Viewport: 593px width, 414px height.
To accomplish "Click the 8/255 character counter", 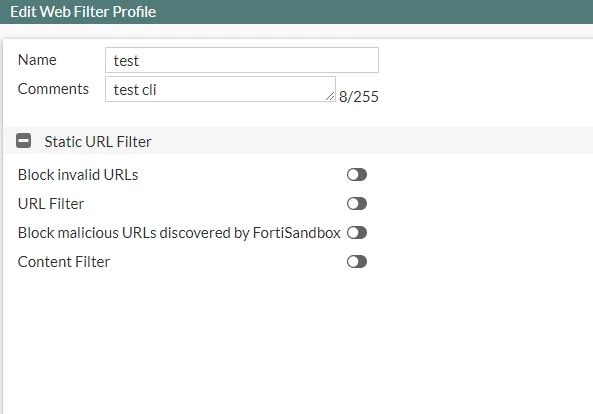I will pos(359,97).
